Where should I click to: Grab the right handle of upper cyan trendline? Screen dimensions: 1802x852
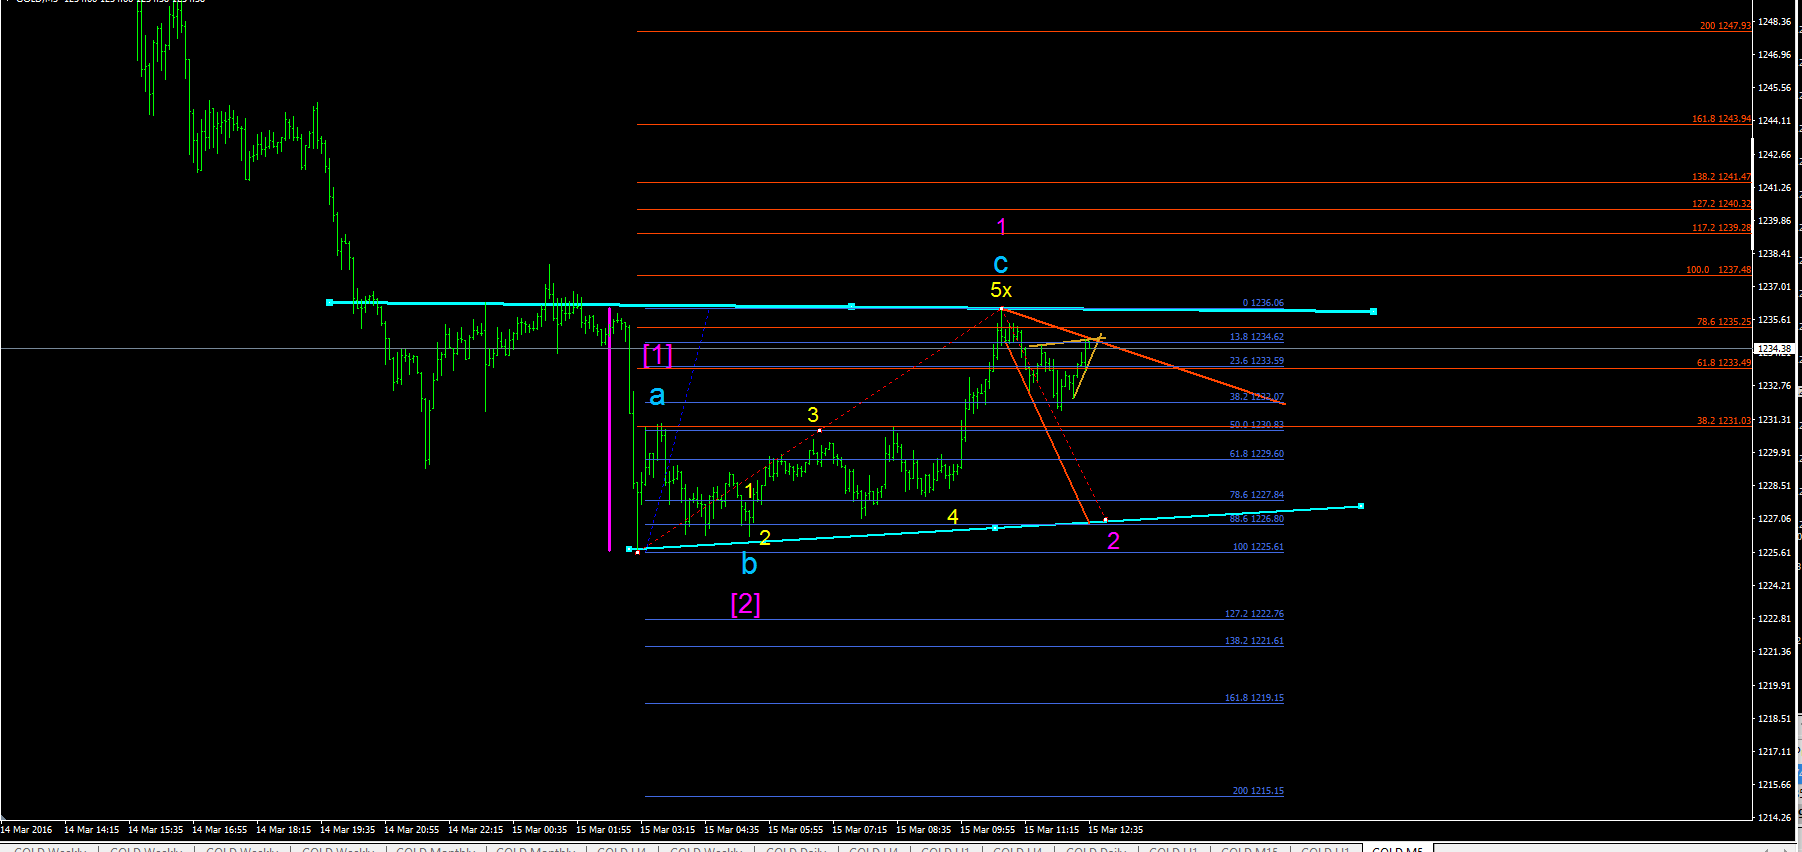[x=1373, y=312]
